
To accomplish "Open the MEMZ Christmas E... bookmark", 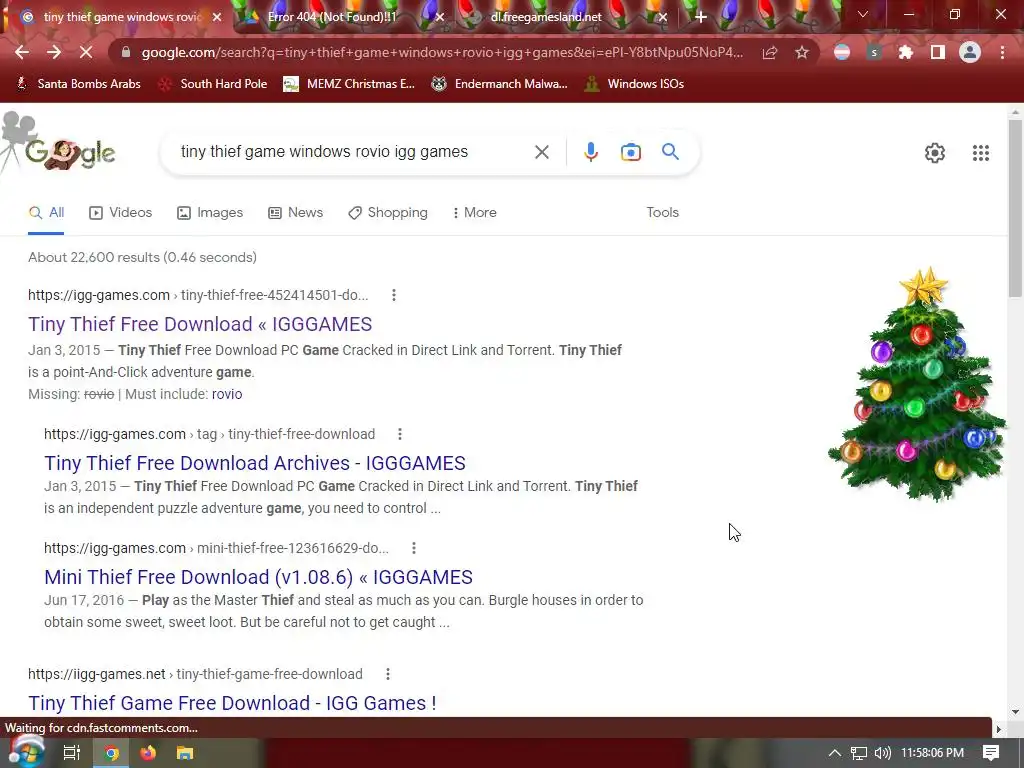I will coord(349,84).
